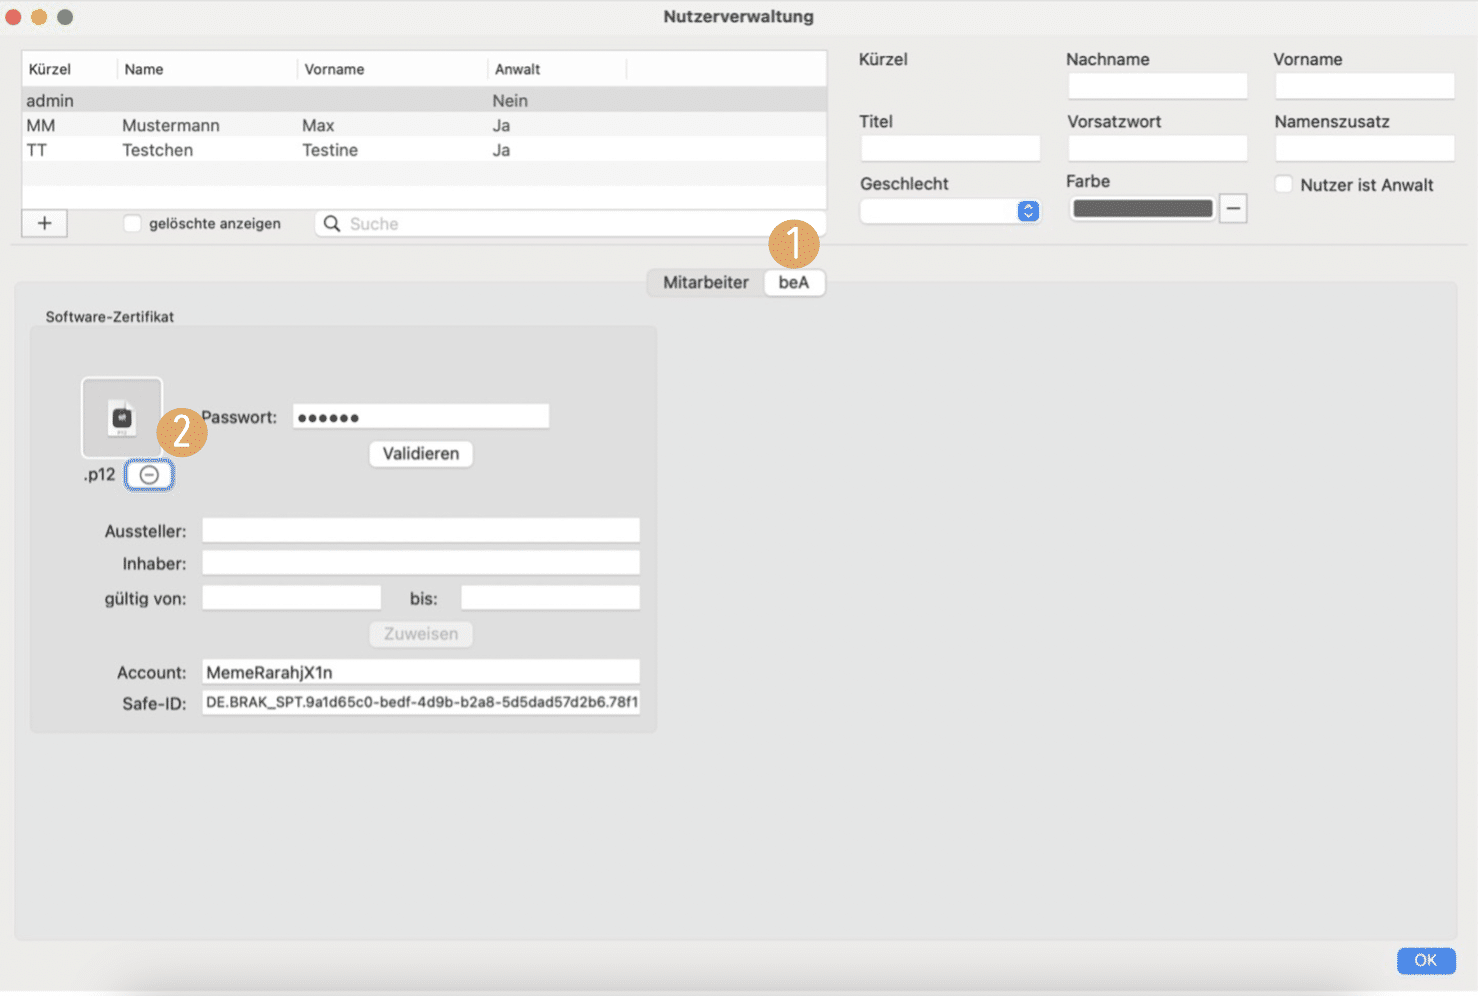This screenshot has width=1478, height=996.
Task: Select the Mustermann user row
Action: tap(424, 125)
